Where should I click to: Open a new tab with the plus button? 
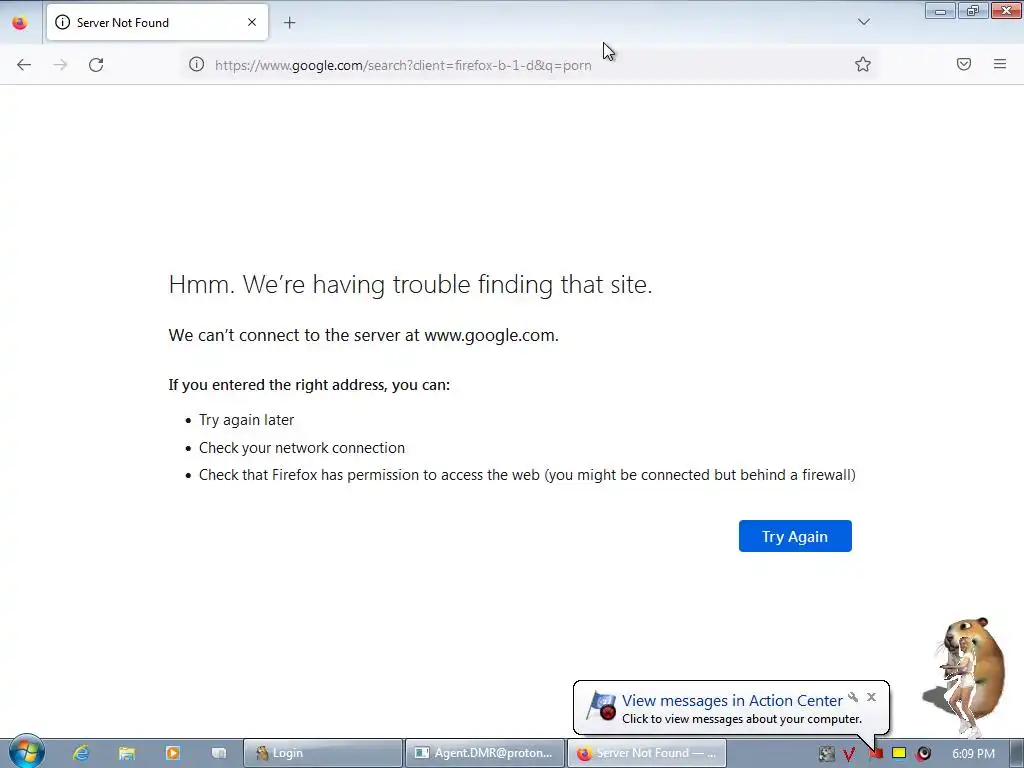[x=289, y=23]
